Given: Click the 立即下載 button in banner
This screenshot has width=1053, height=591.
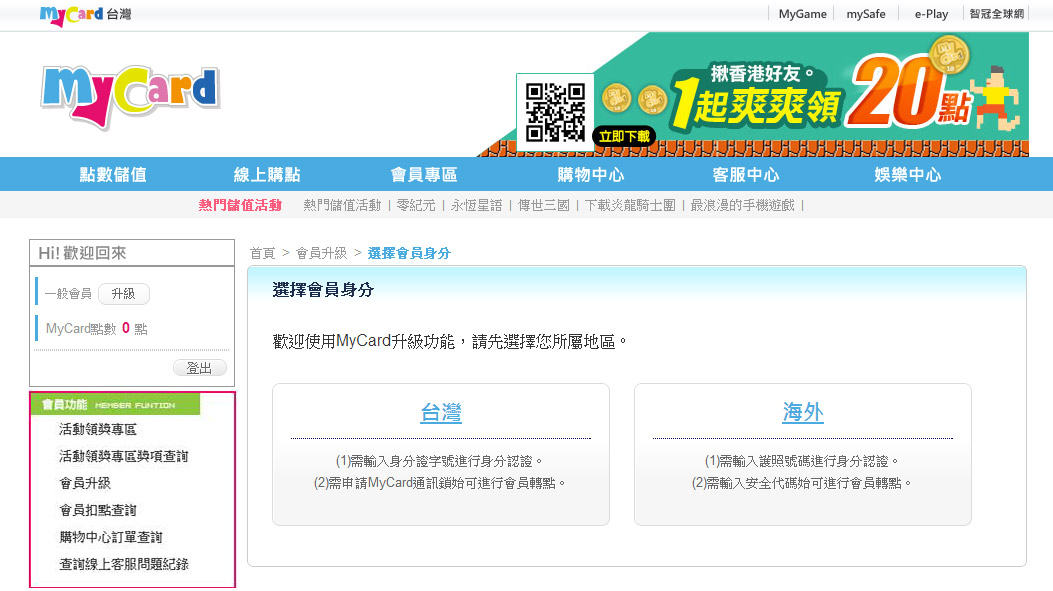Looking at the screenshot, I should pos(624,136).
